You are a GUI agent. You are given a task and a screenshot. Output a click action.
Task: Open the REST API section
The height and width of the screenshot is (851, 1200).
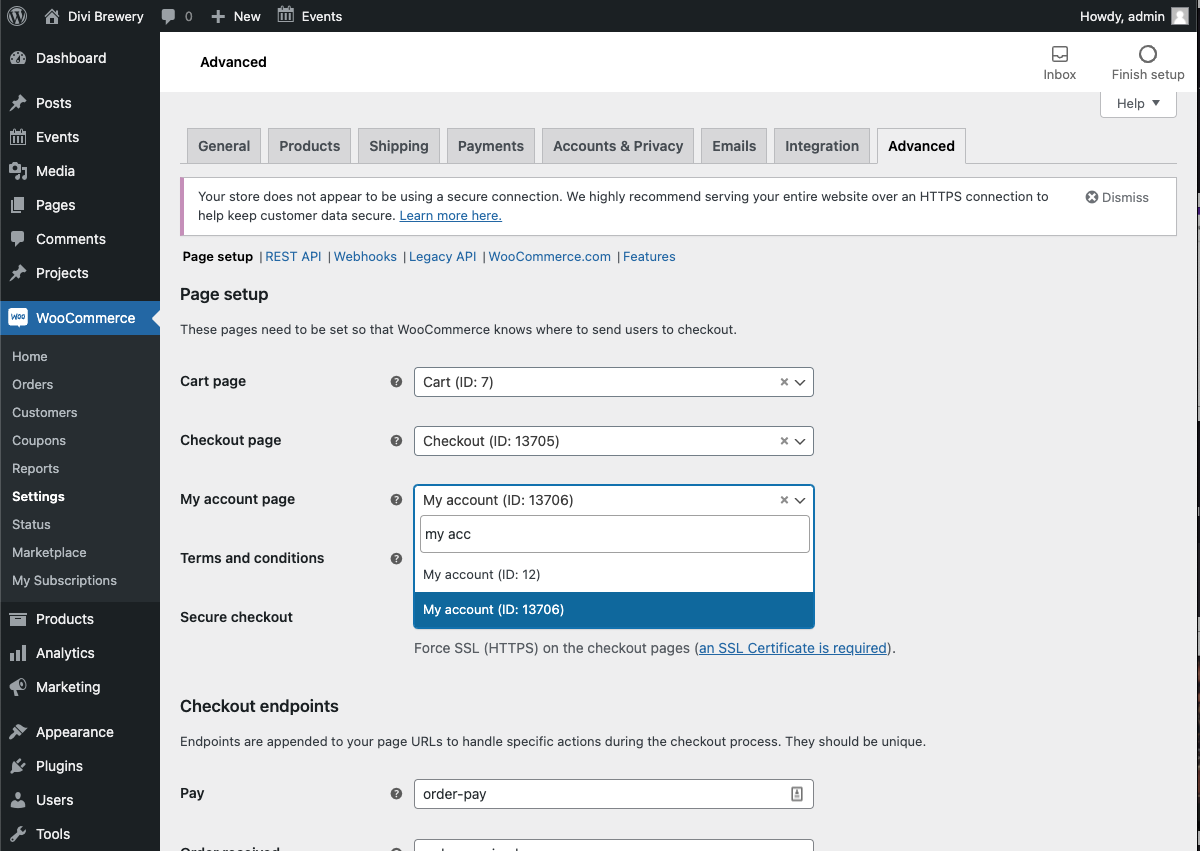coord(293,257)
